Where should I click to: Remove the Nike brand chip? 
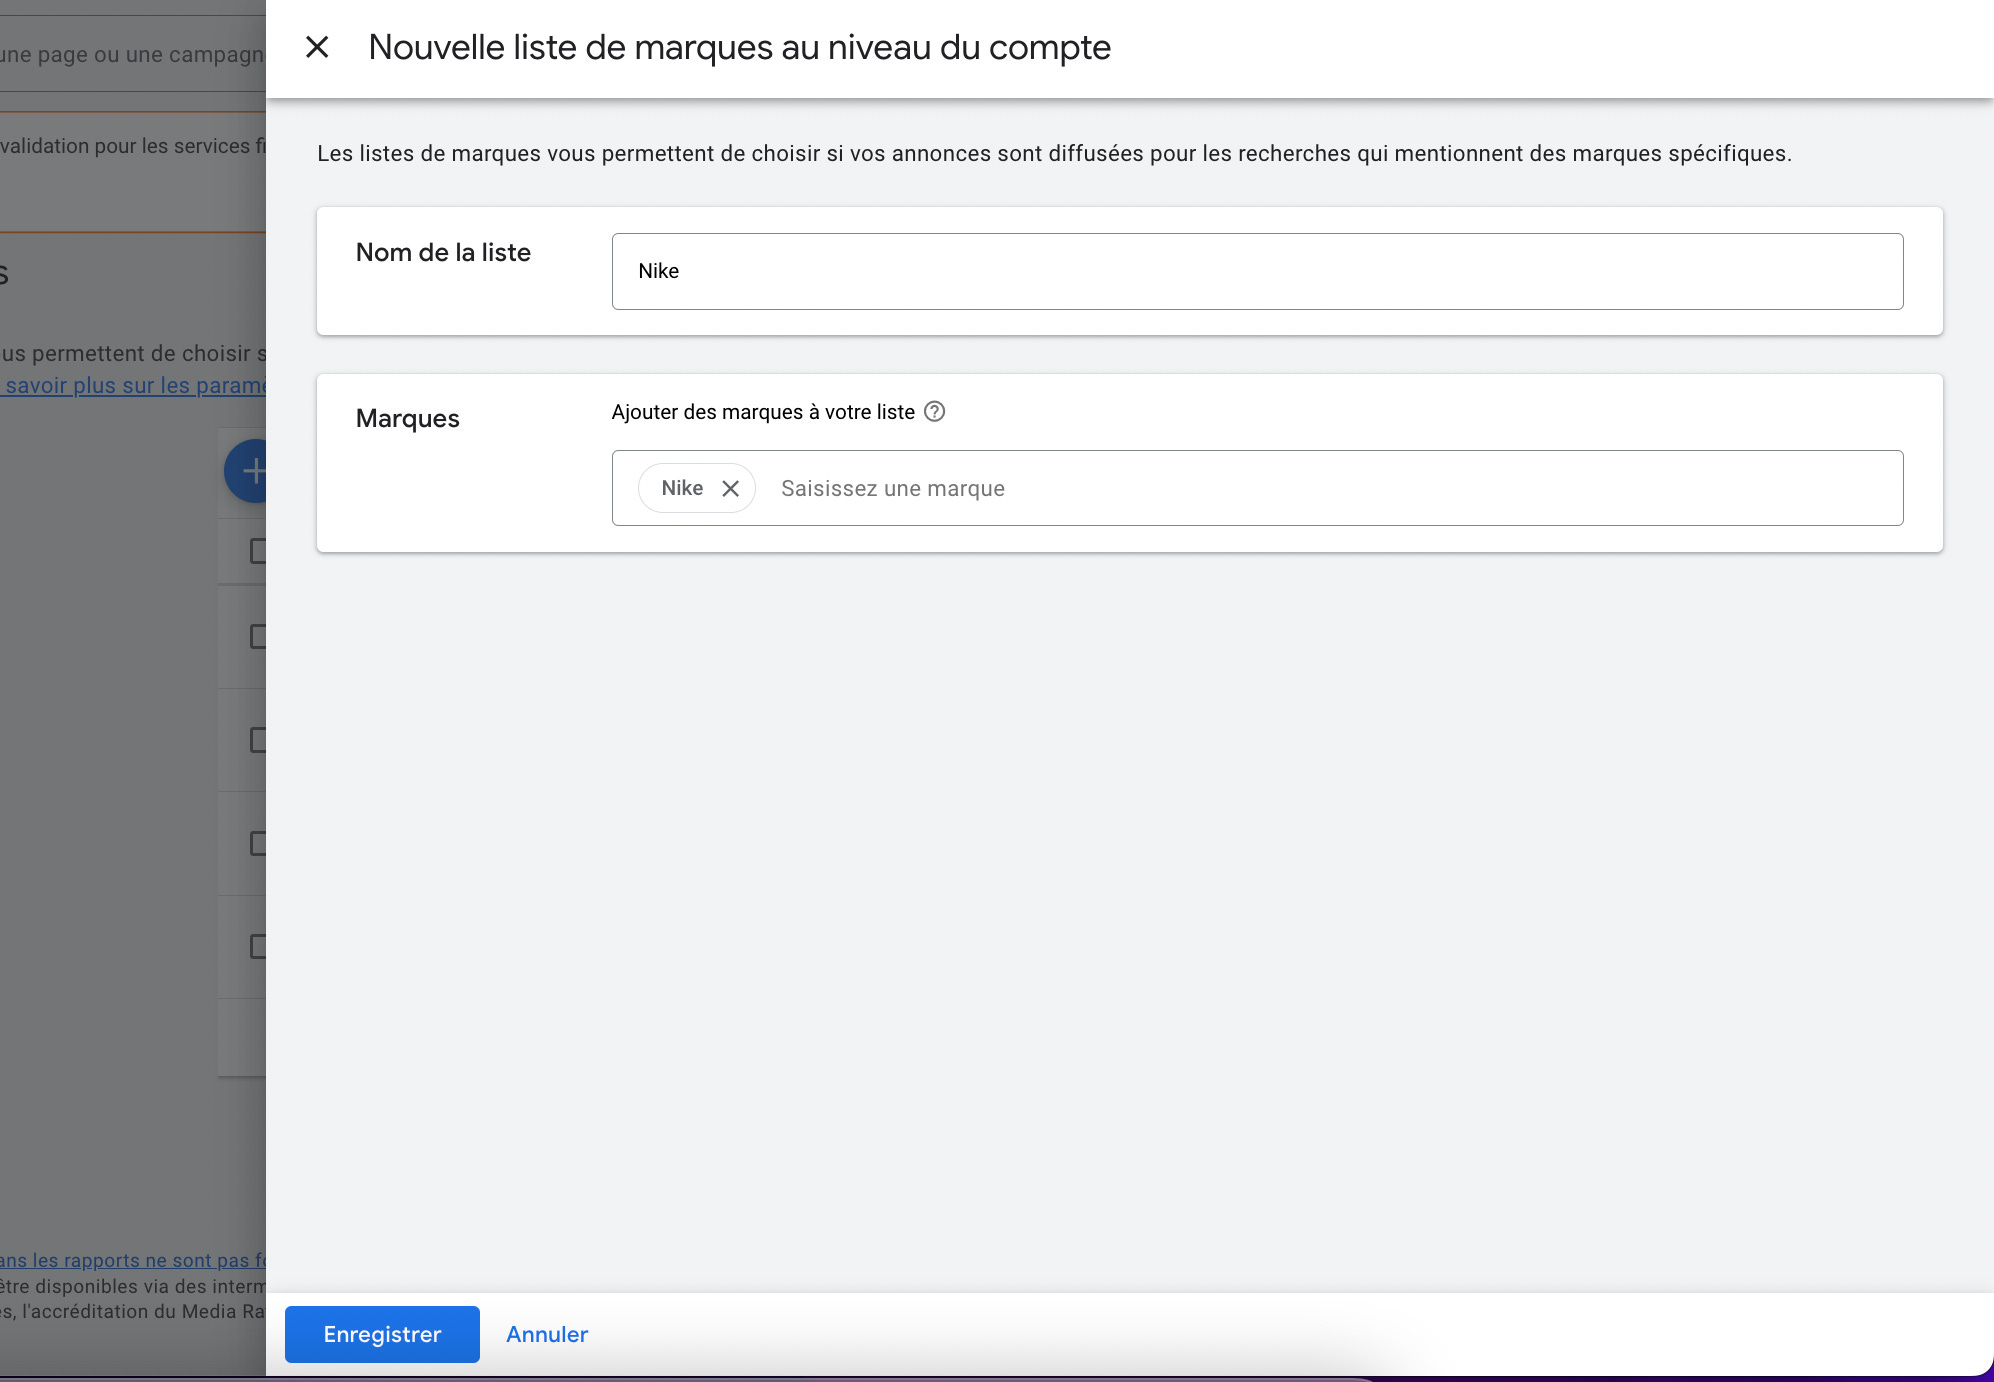pos(731,488)
